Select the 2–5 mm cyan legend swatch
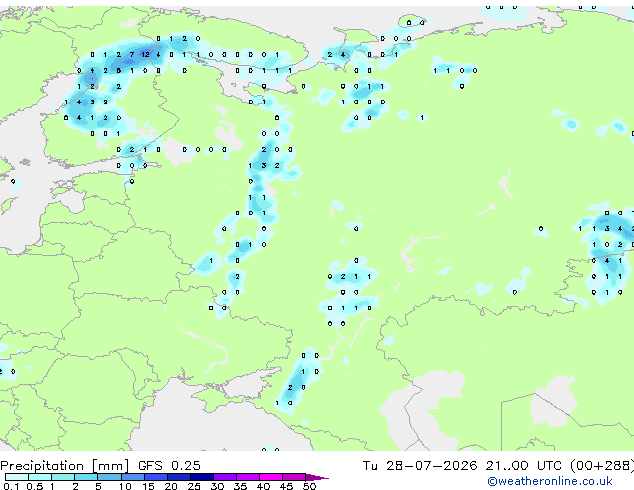Viewport: 634px width, 490px height. pyautogui.click(x=86, y=477)
